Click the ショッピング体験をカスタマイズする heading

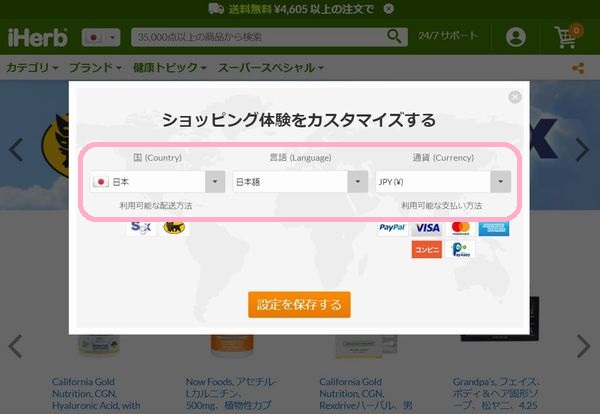[x=299, y=120]
